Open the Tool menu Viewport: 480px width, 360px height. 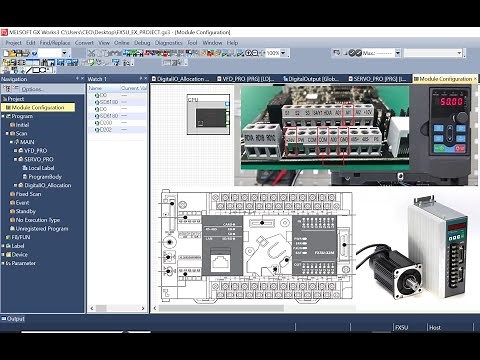(192, 43)
